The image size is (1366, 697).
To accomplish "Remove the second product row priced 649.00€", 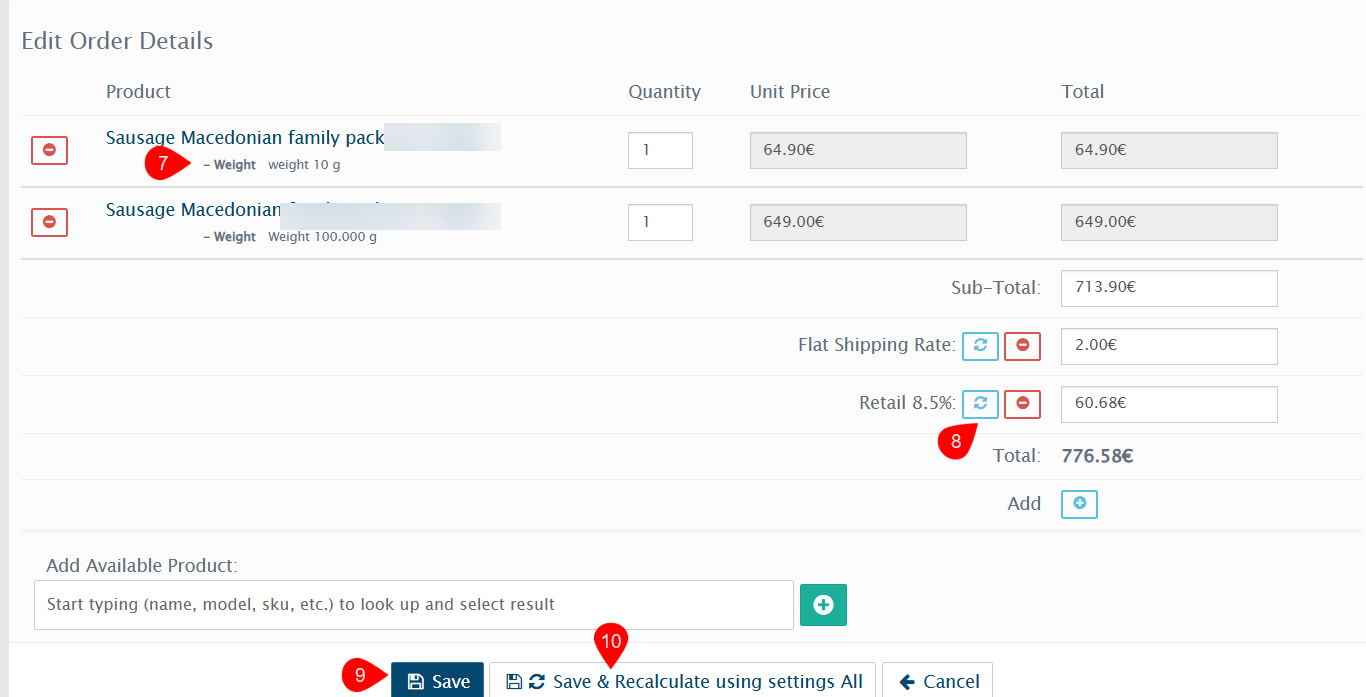I will point(49,222).
